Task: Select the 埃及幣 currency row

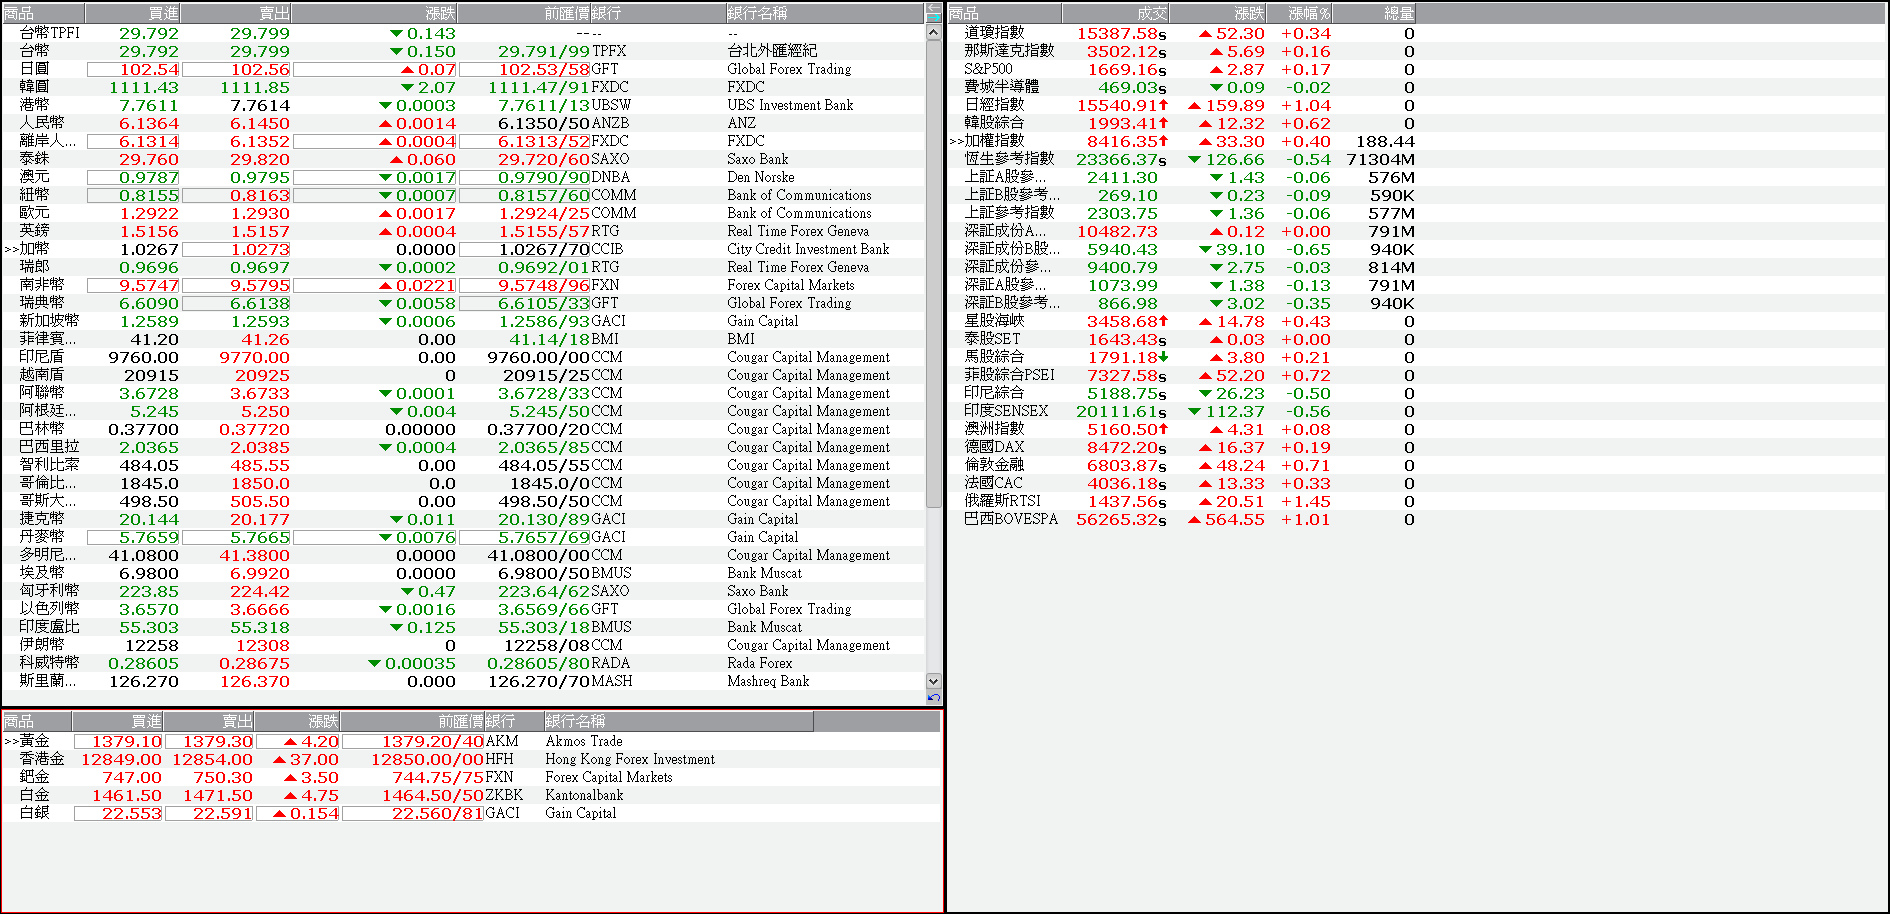Action: [x=463, y=573]
